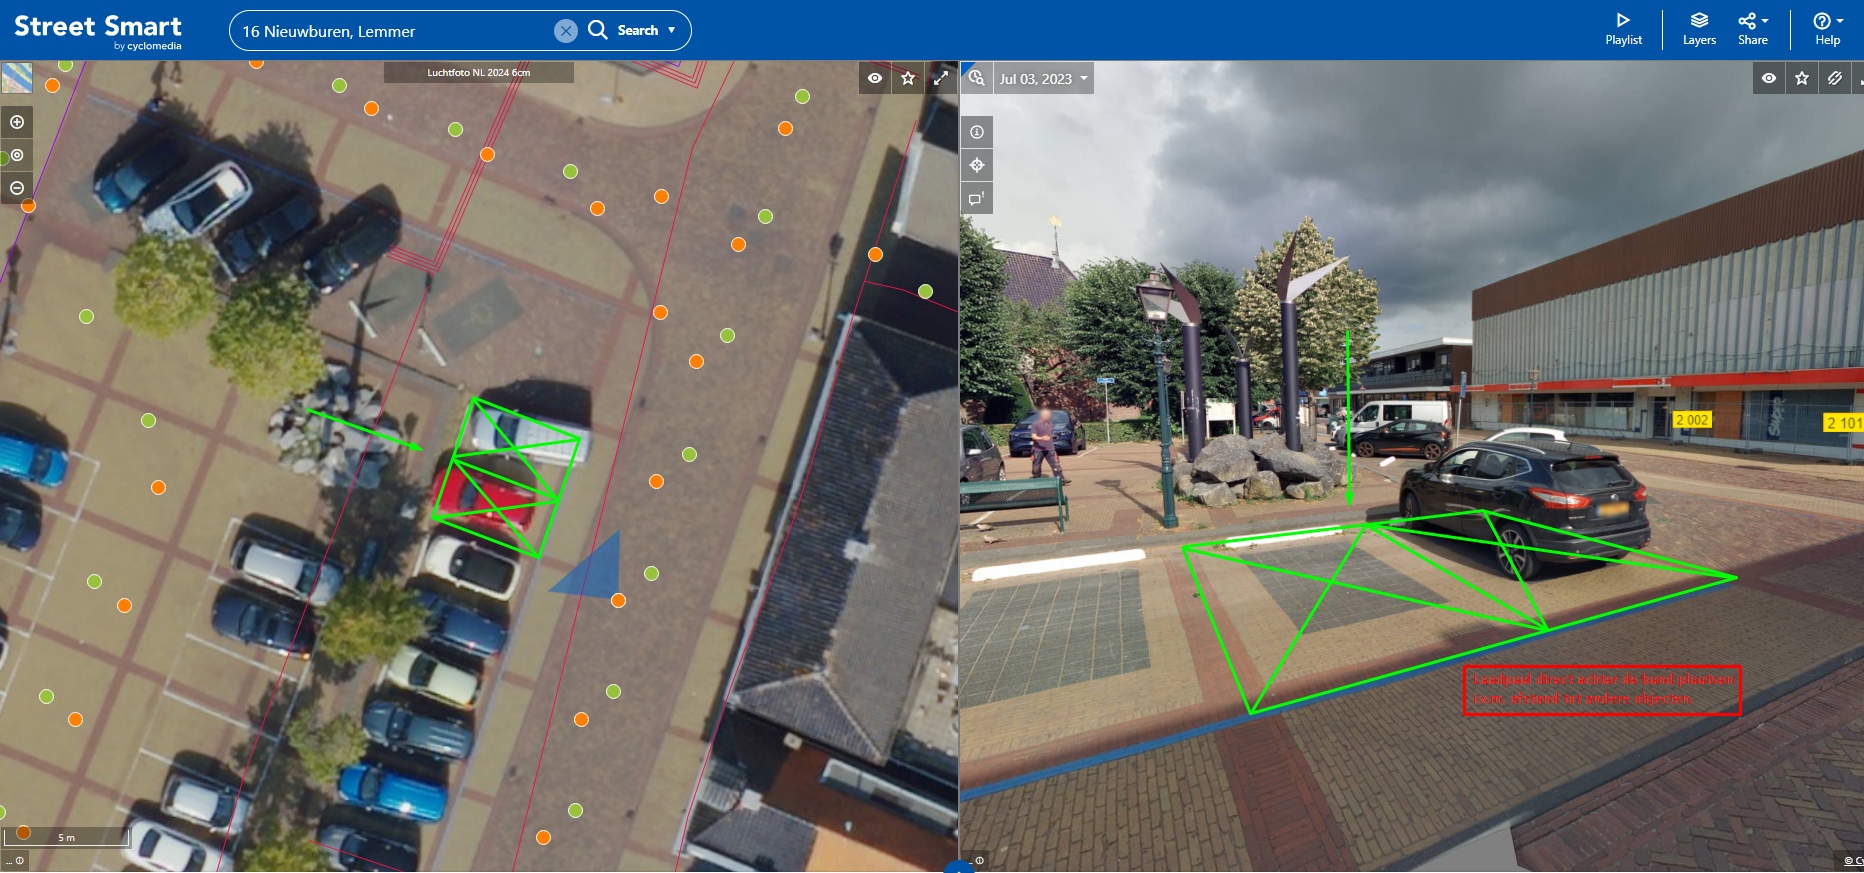Toggle map overlay visibility eye icon
The image size is (1864, 873).
pos(875,78)
